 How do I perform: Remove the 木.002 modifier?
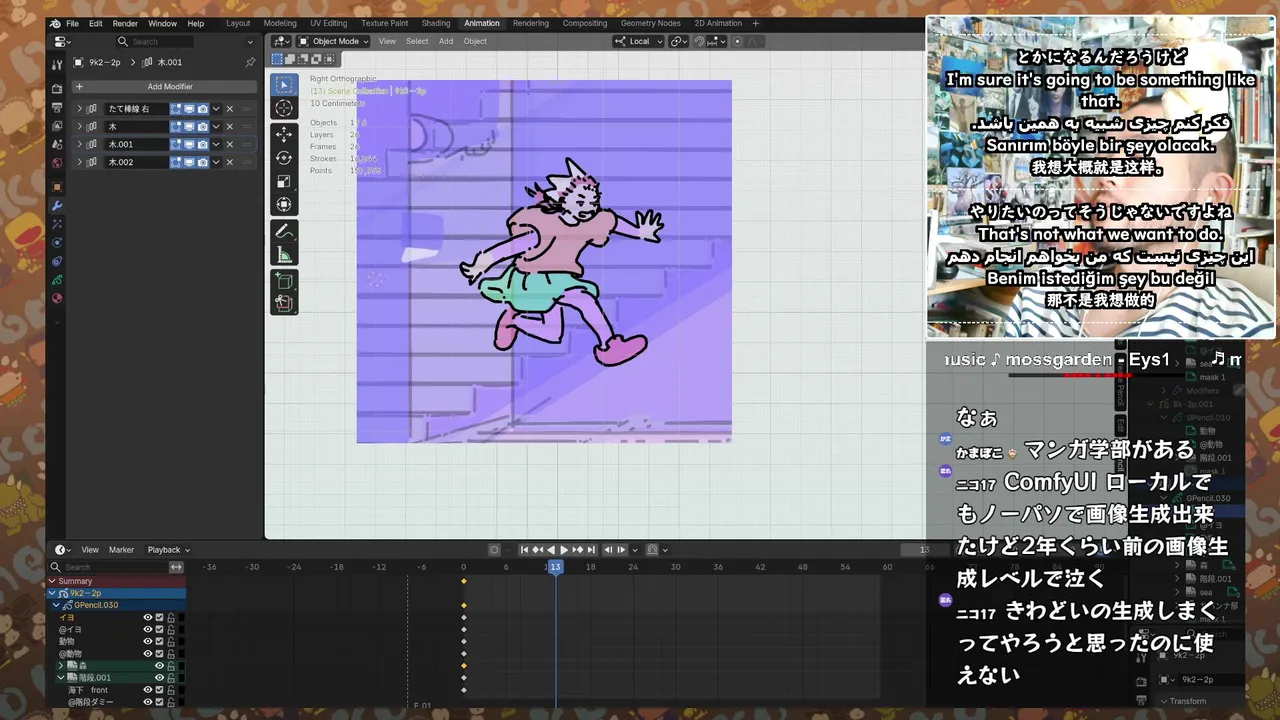pyautogui.click(x=229, y=162)
